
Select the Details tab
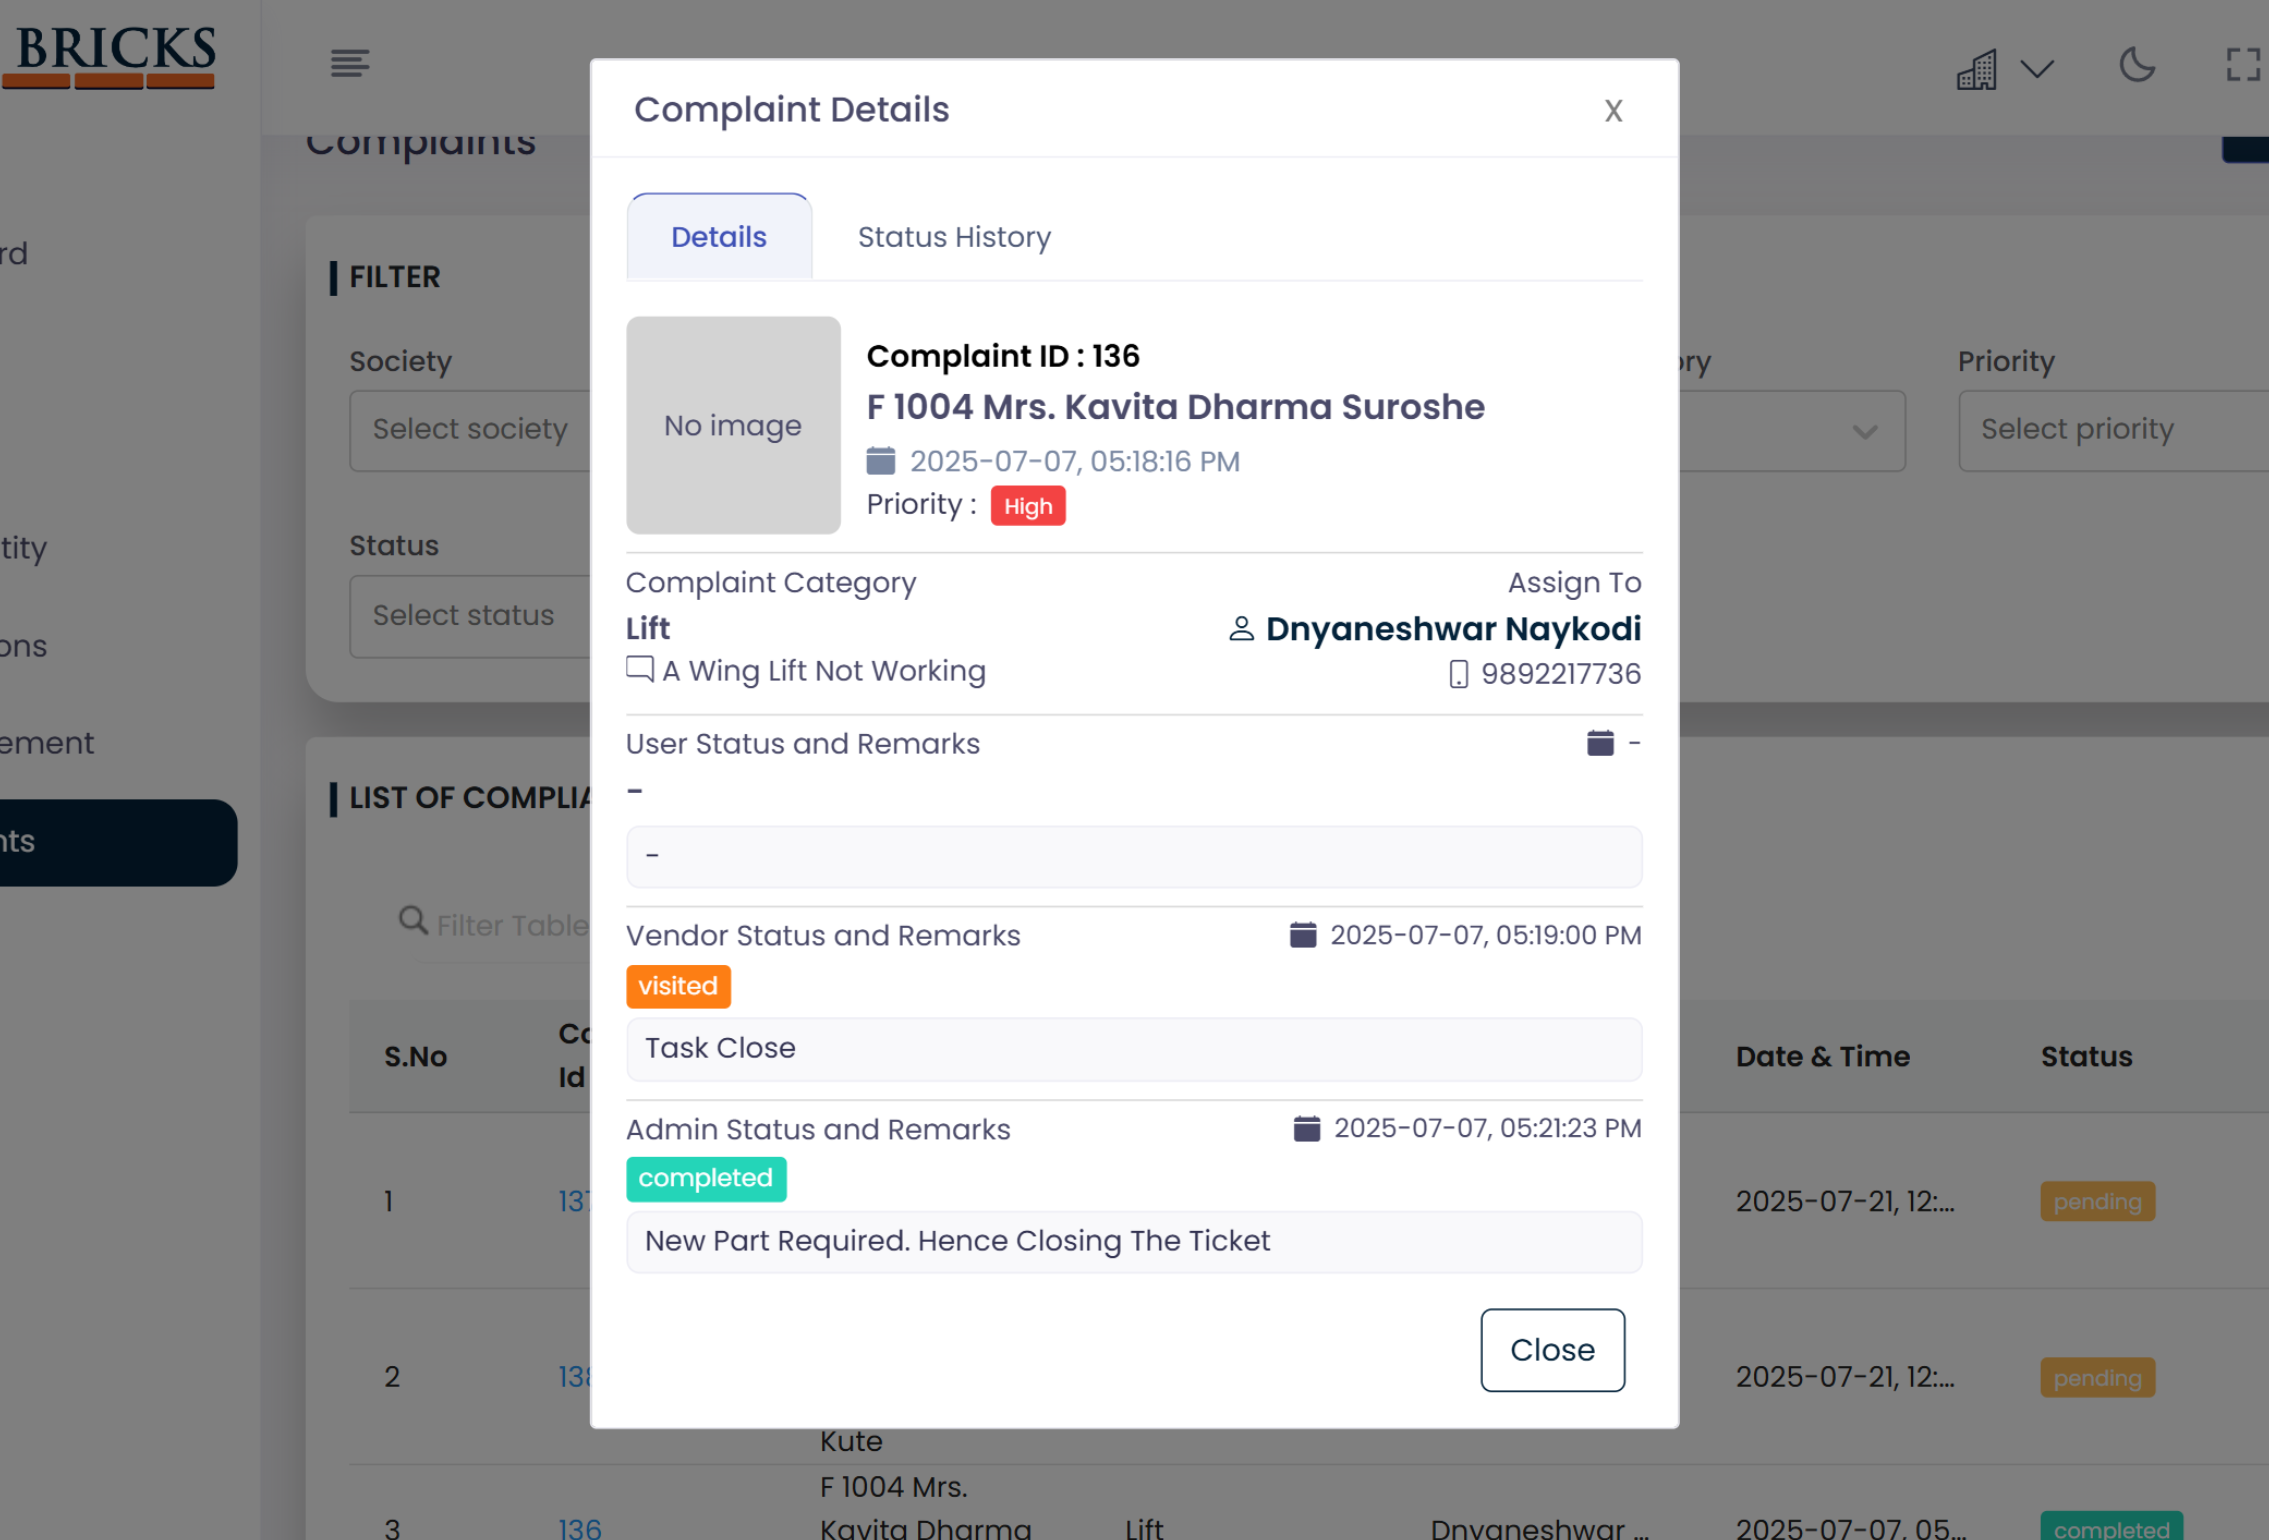[x=718, y=237]
